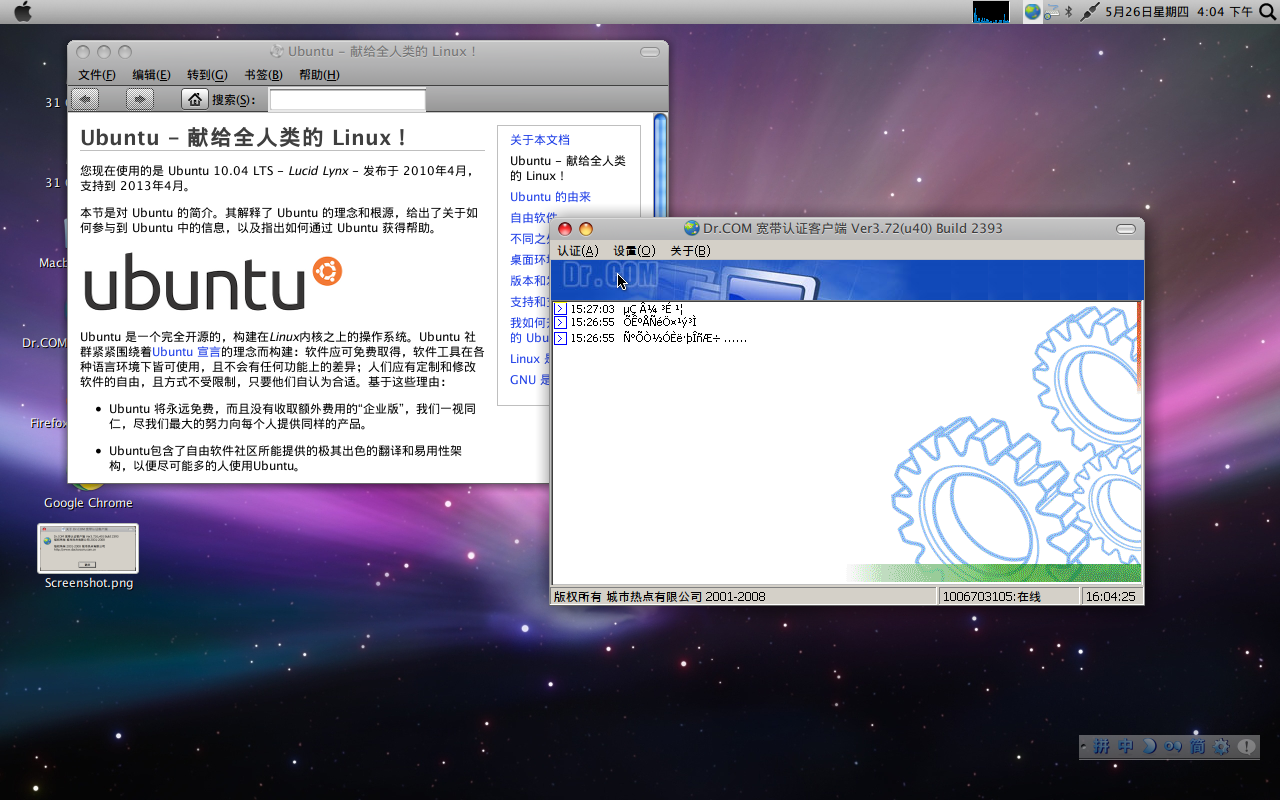Toggle half/full width moon icon
Screen dimensions: 1280x800
click(x=1150, y=746)
